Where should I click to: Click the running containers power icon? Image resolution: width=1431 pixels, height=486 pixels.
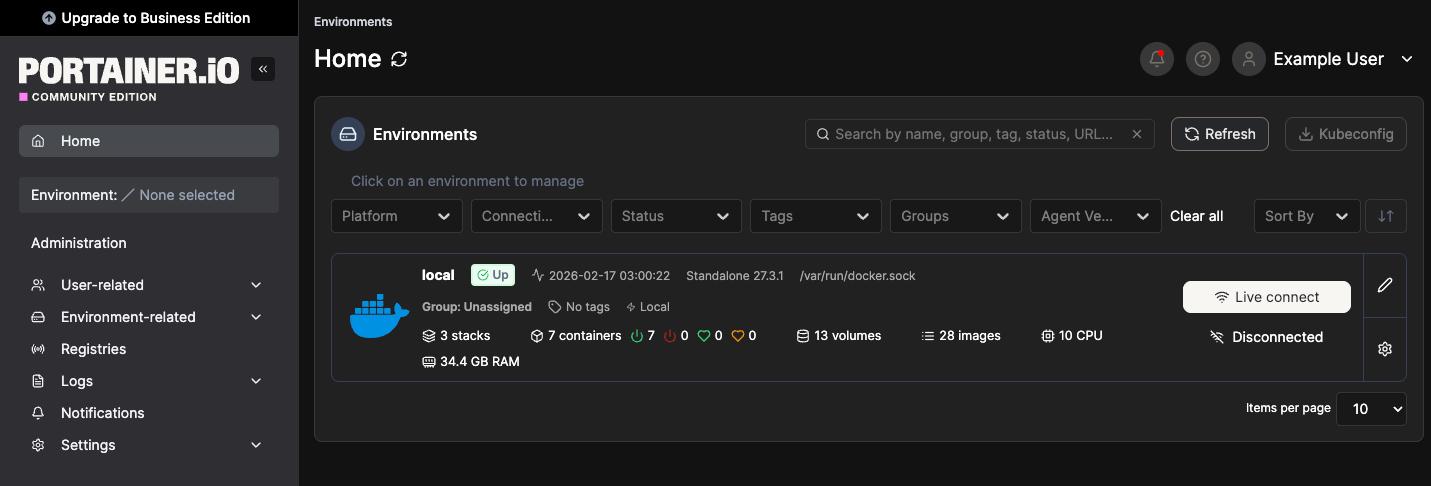click(x=637, y=336)
